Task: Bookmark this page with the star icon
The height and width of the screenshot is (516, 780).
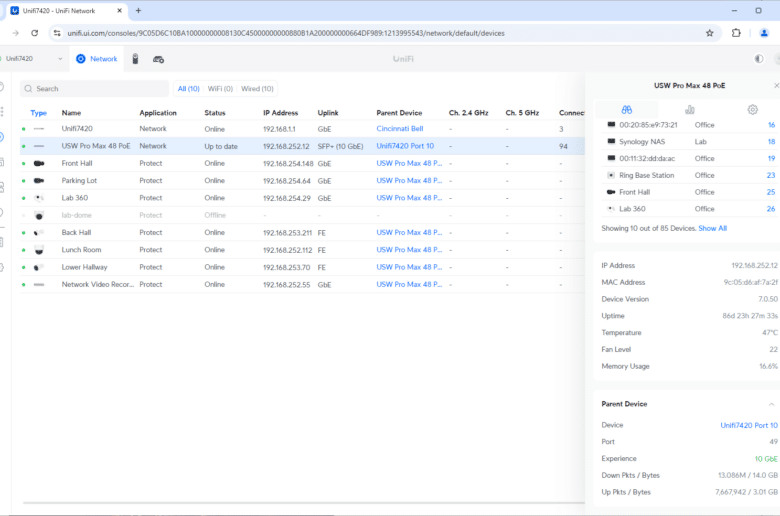Action: (x=709, y=33)
